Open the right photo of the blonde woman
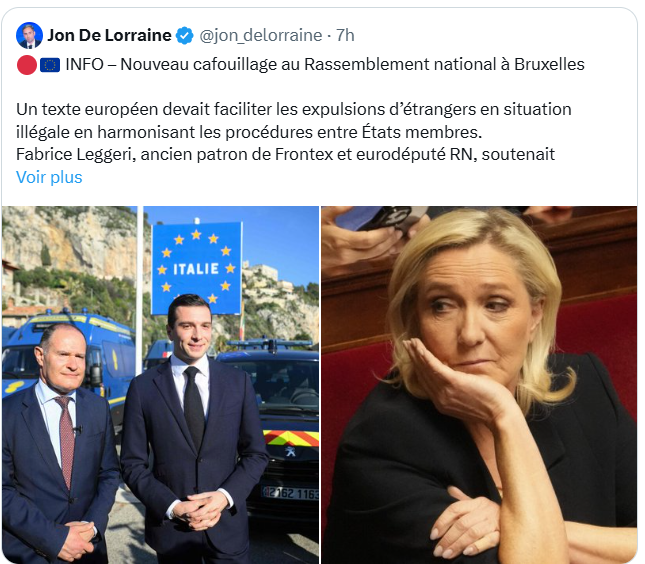This screenshot has width=645, height=564. point(479,385)
